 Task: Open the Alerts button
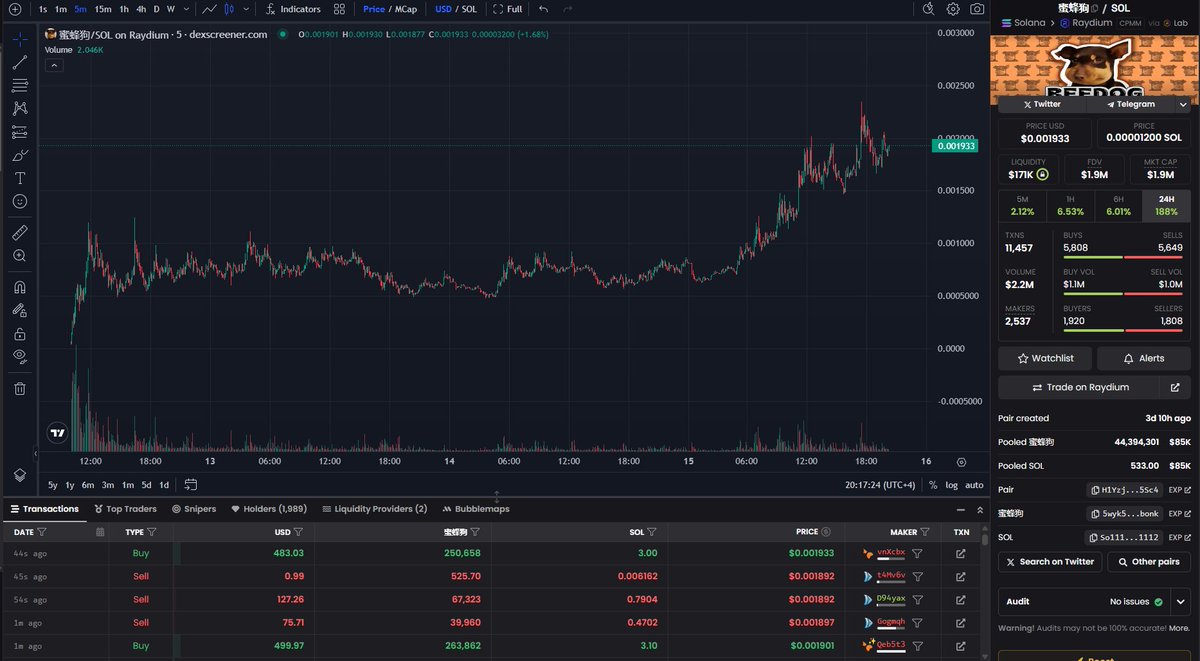(1144, 358)
